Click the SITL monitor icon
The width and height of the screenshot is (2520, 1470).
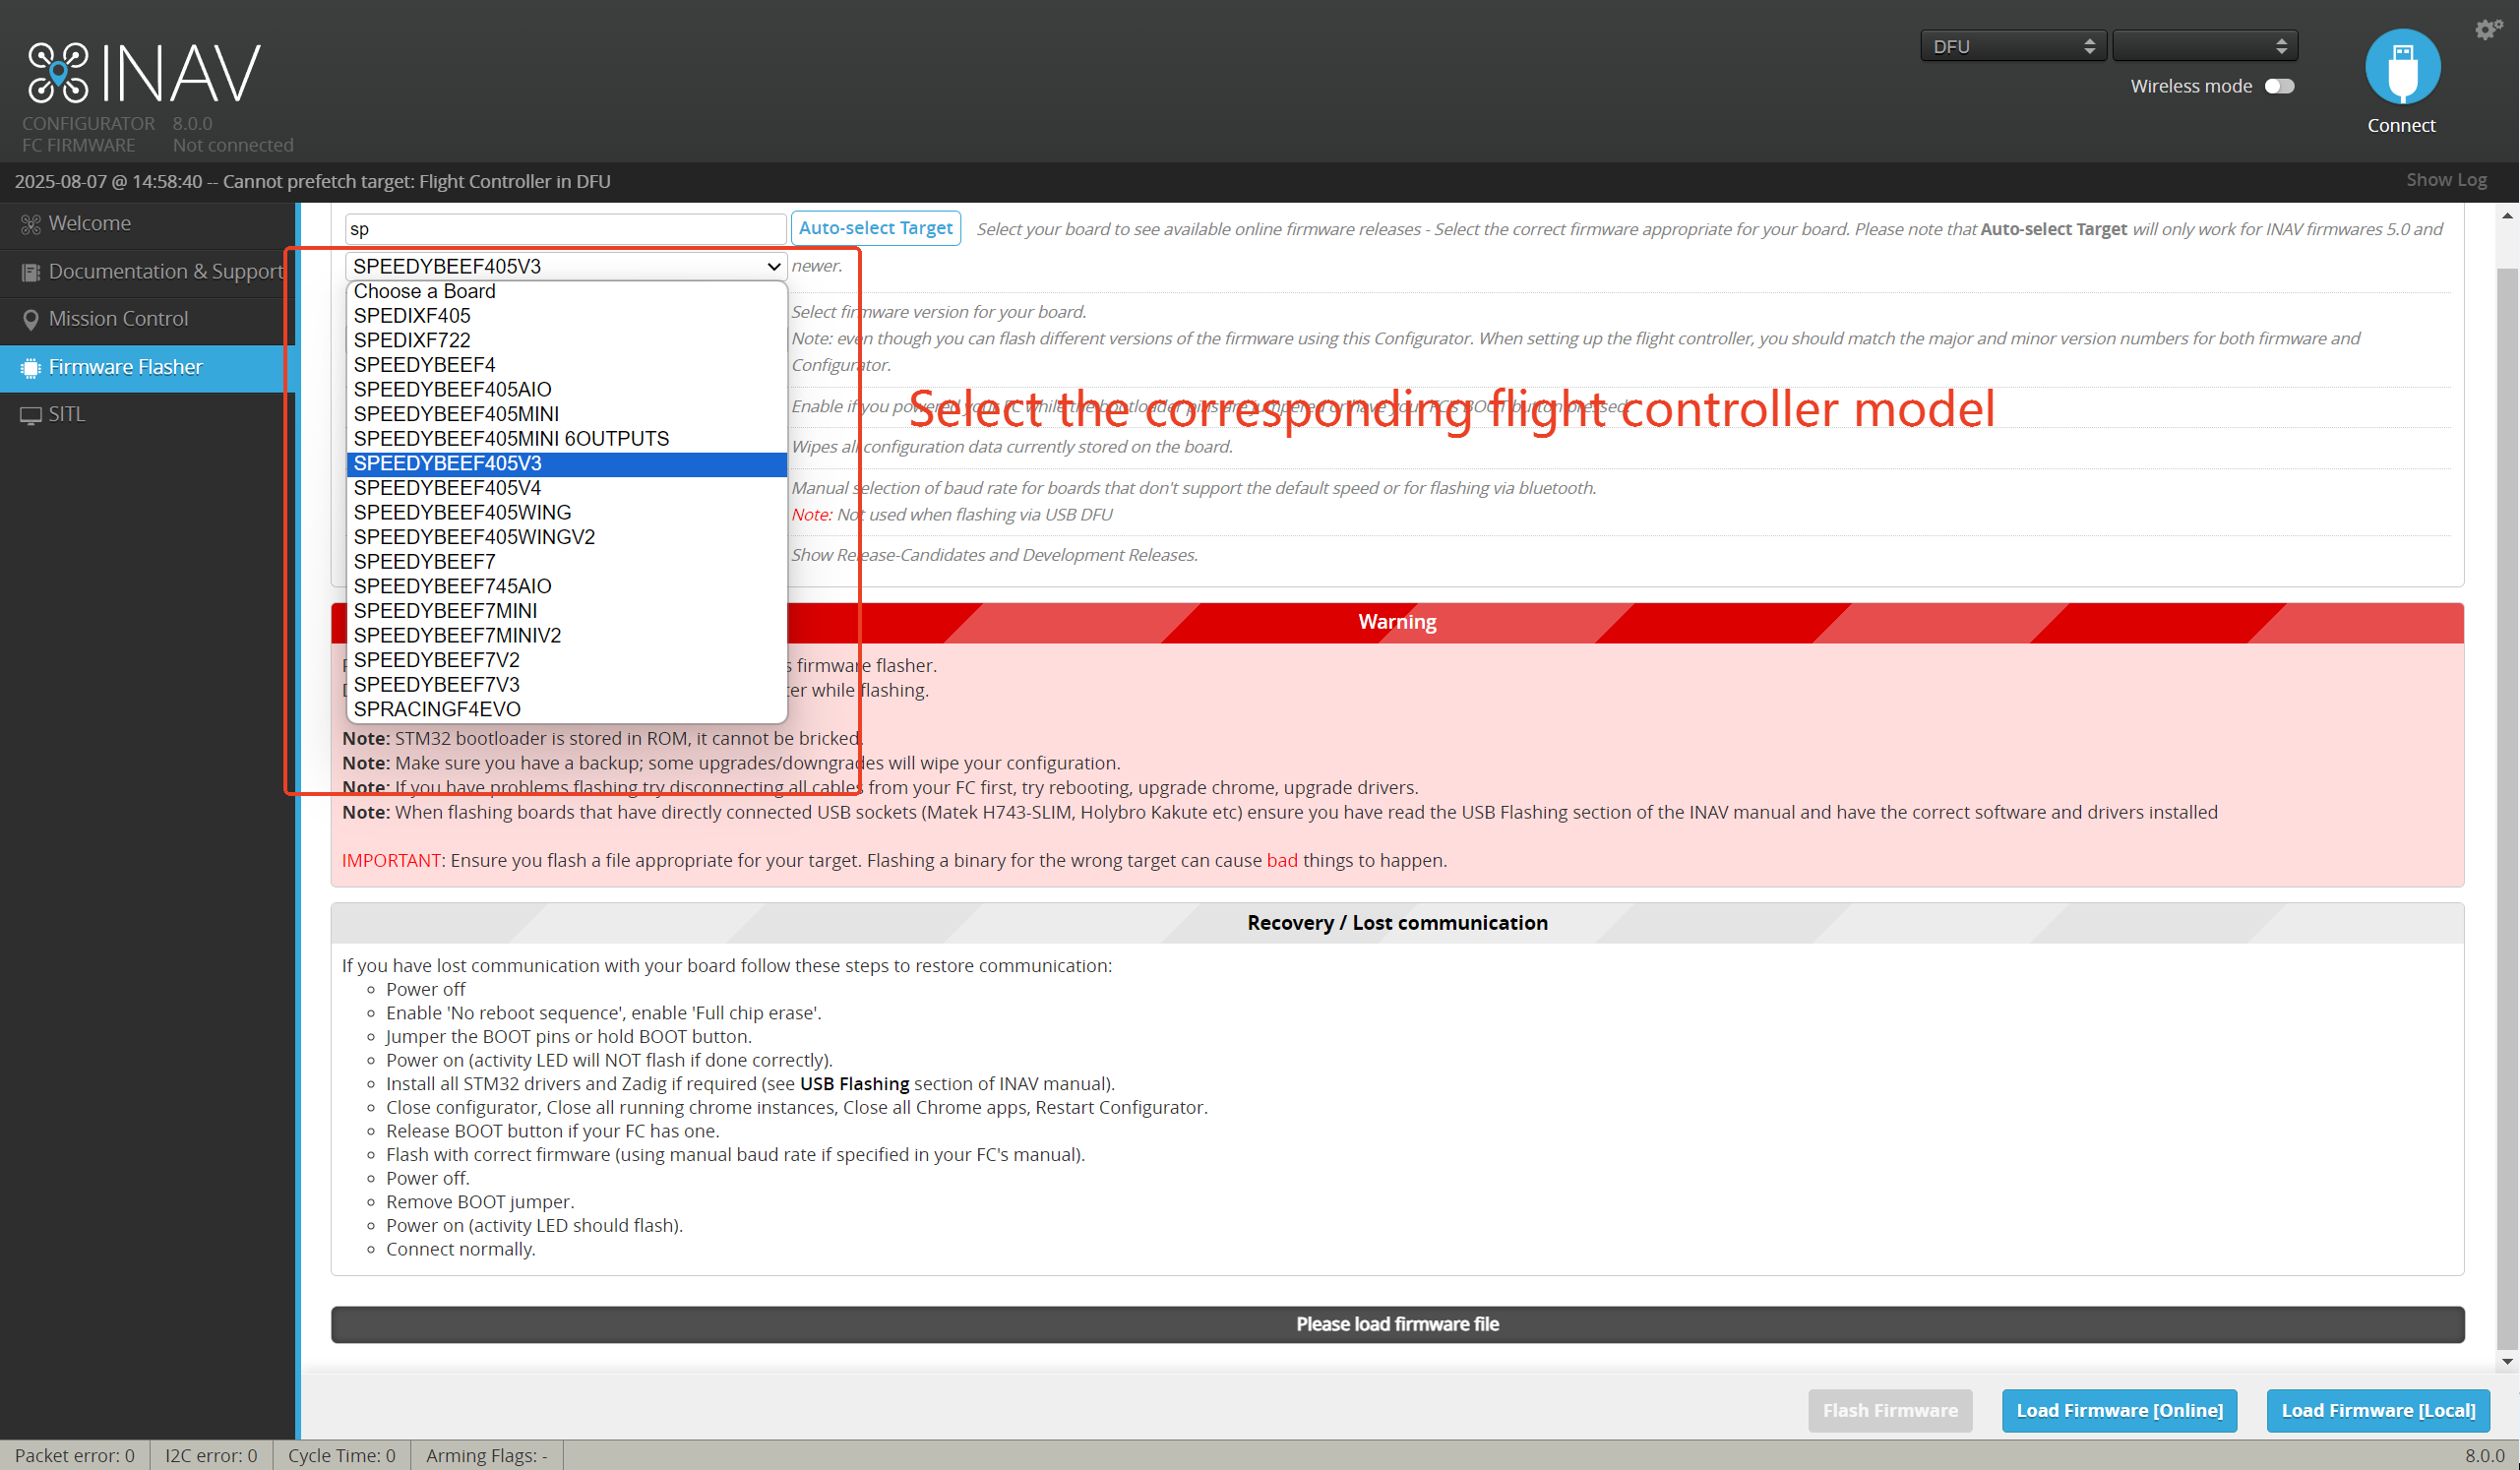click(31, 415)
